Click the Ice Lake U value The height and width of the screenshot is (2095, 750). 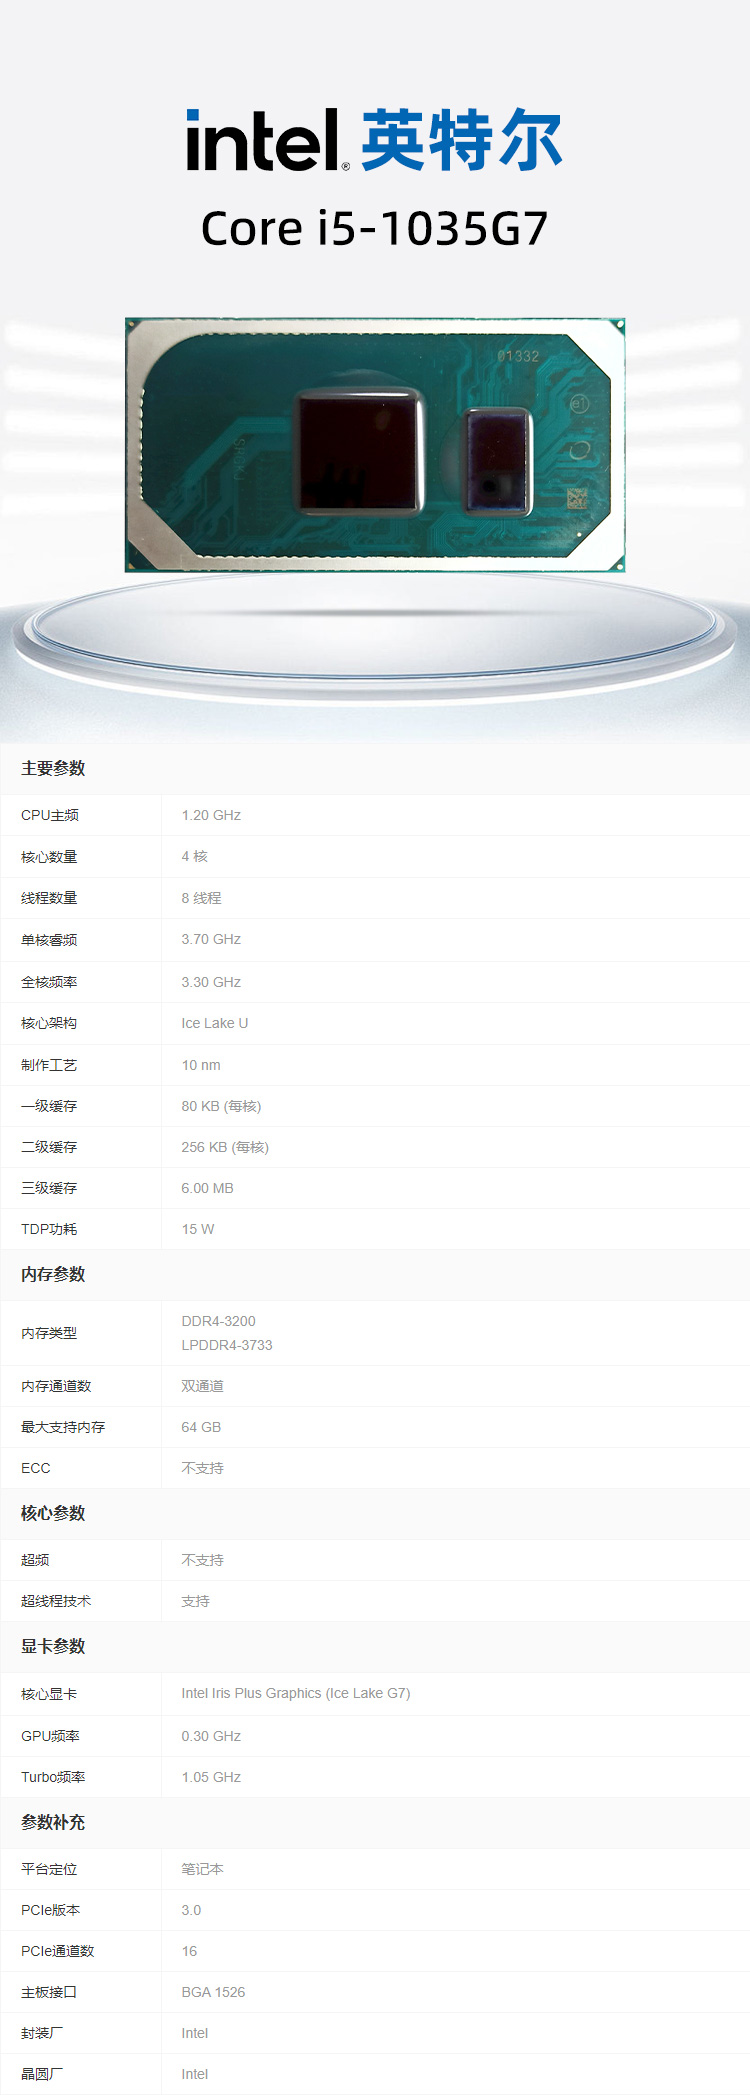coord(215,1023)
